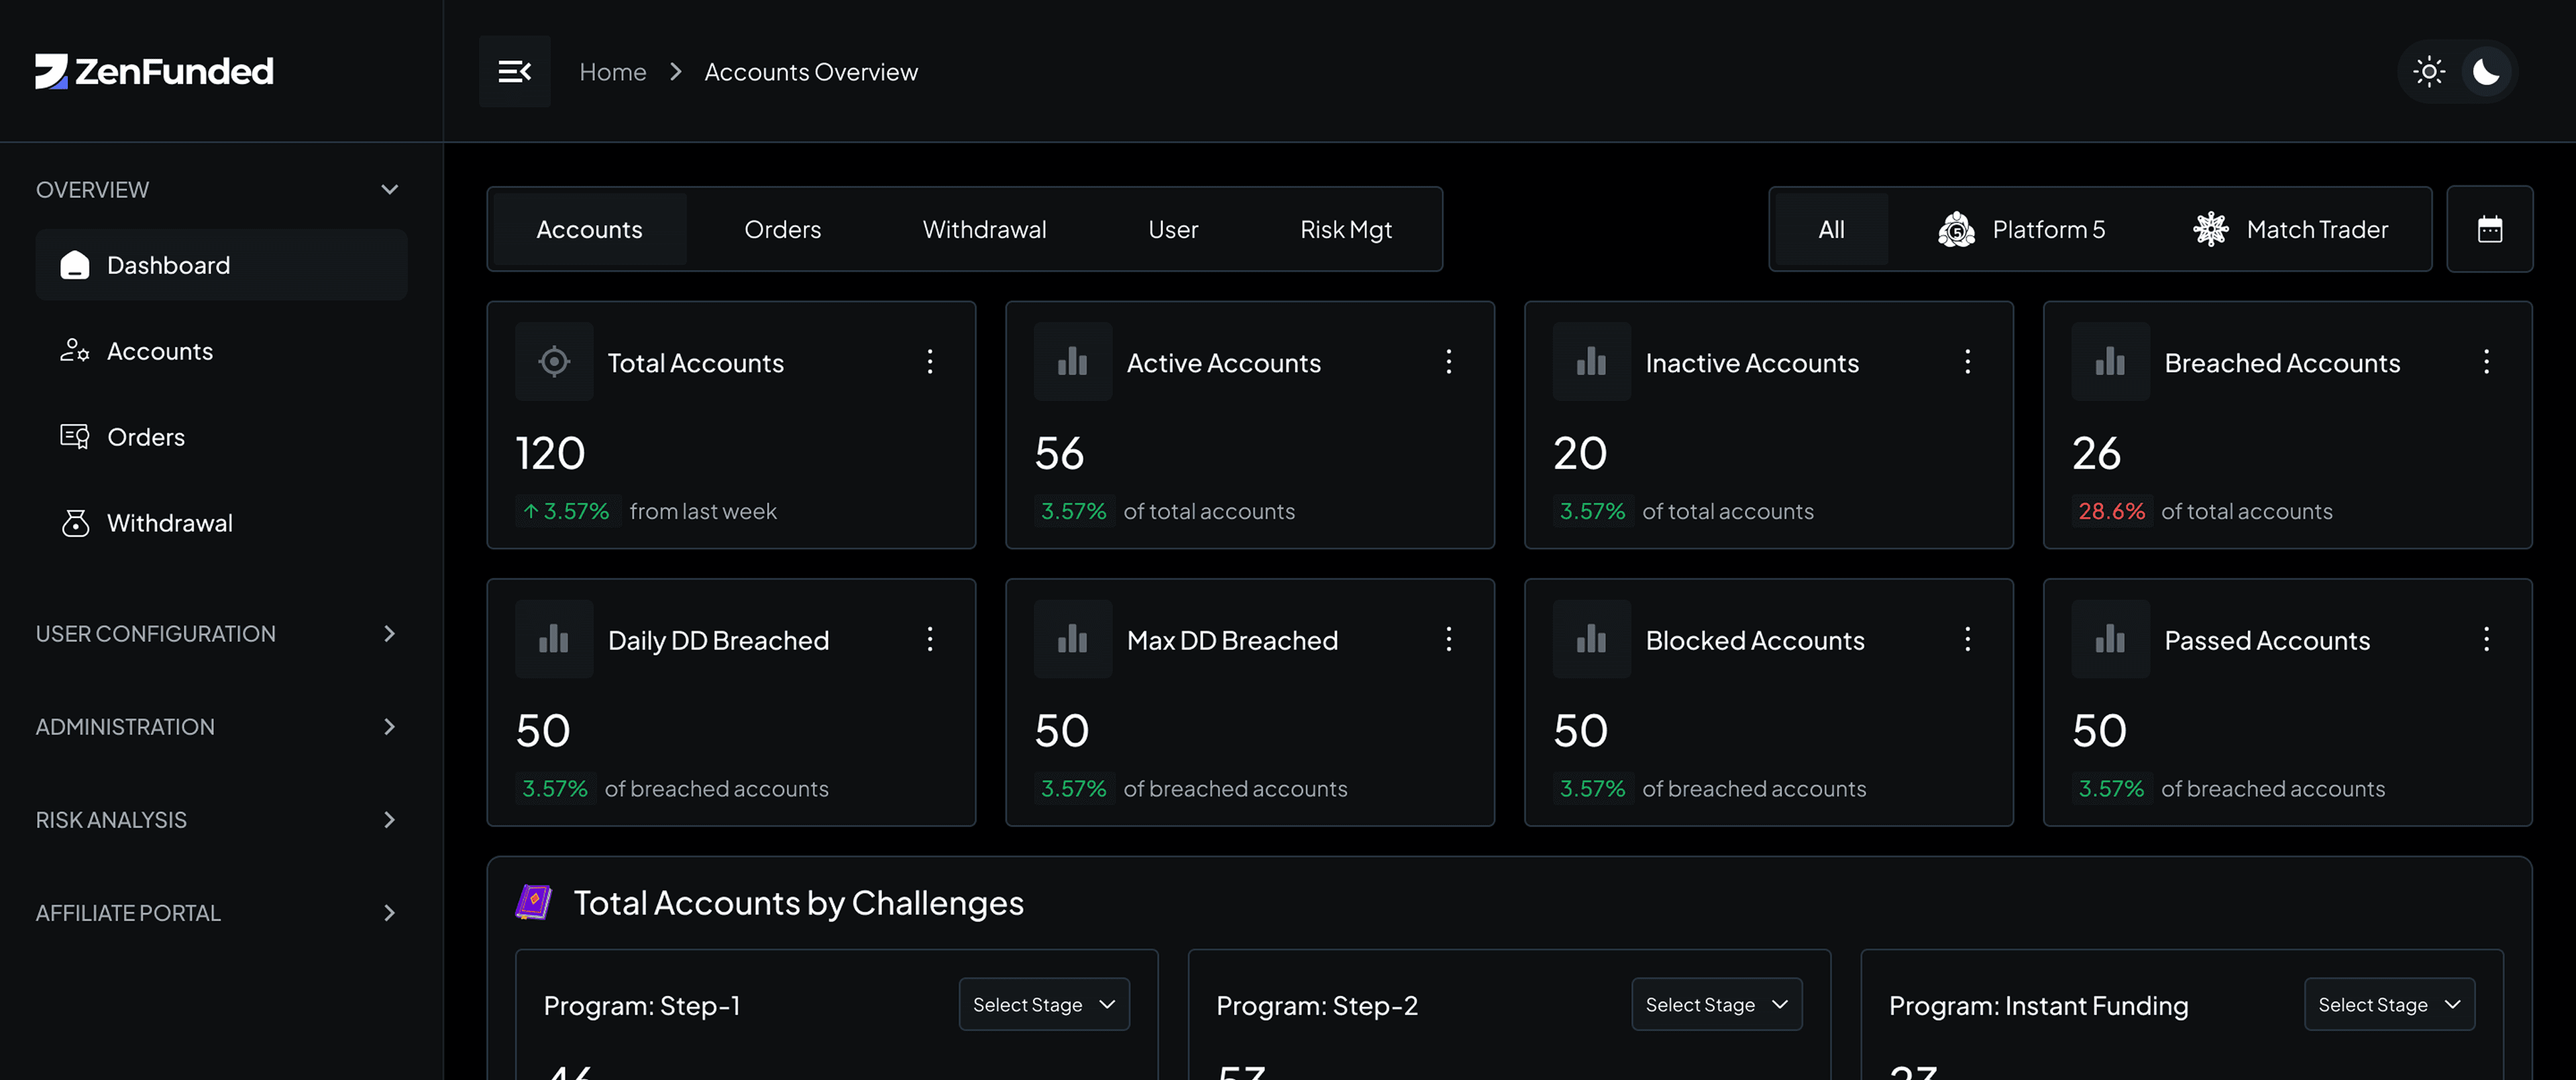This screenshot has height=1080, width=2576.
Task: Select the Accounts tab
Action: point(590,229)
